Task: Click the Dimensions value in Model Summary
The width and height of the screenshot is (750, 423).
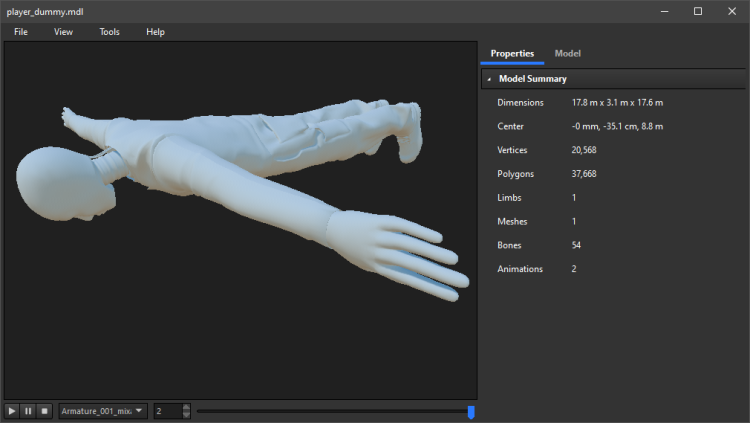Action: pos(617,103)
